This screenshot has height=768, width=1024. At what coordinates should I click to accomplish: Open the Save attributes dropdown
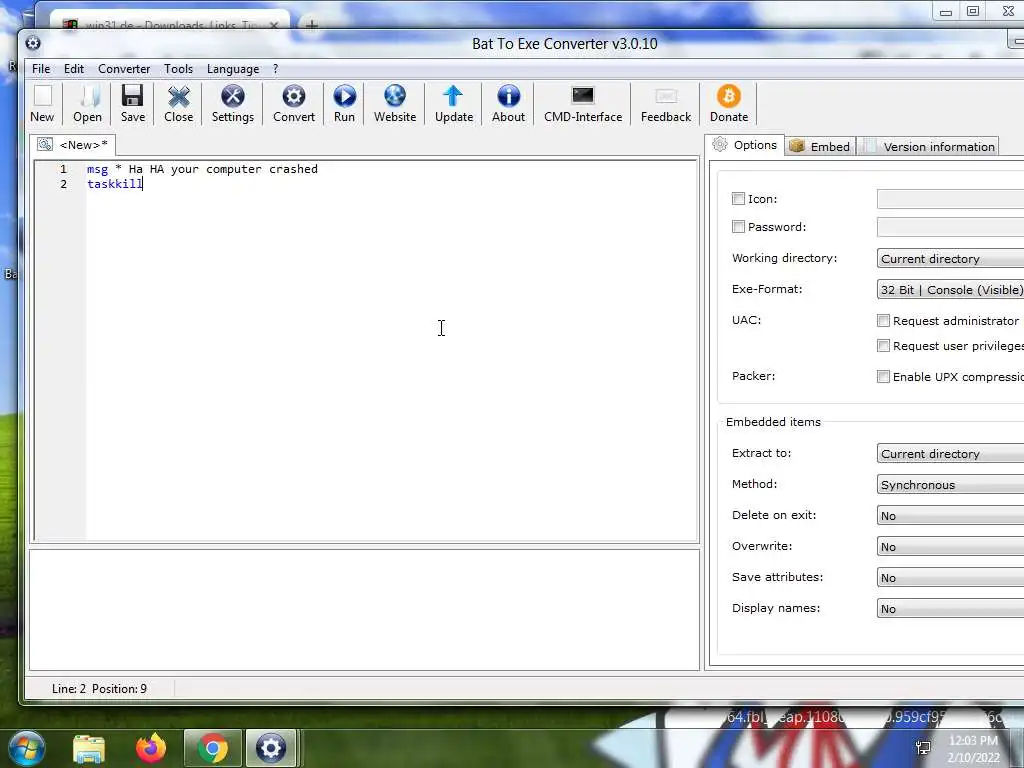point(950,578)
